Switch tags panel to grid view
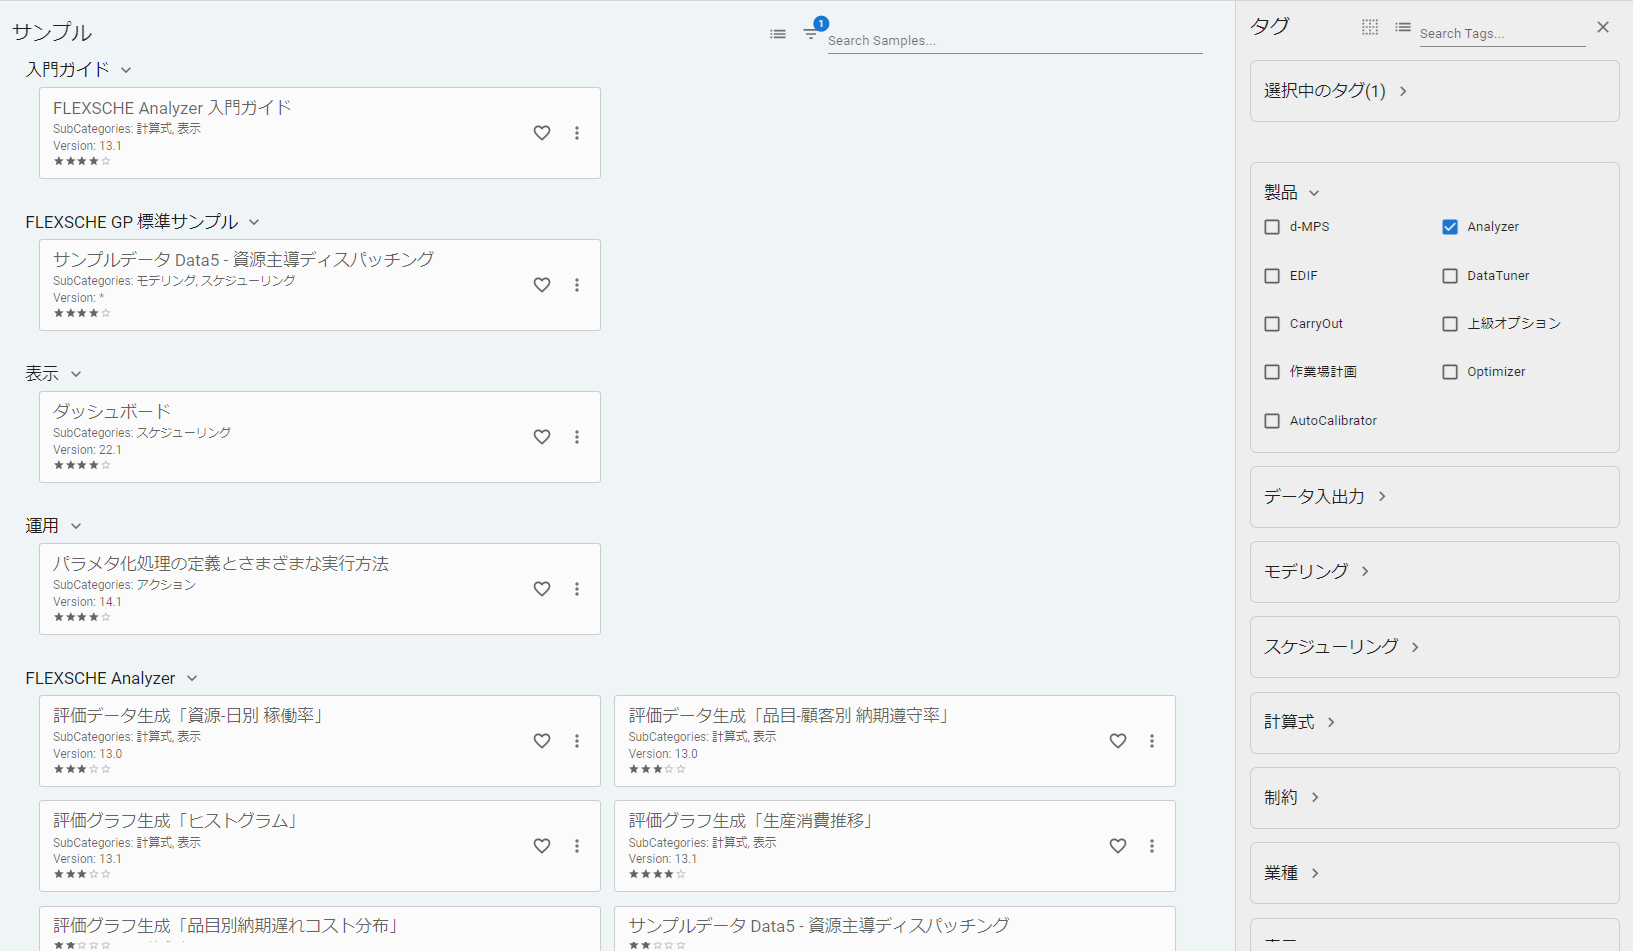 pyautogui.click(x=1370, y=27)
